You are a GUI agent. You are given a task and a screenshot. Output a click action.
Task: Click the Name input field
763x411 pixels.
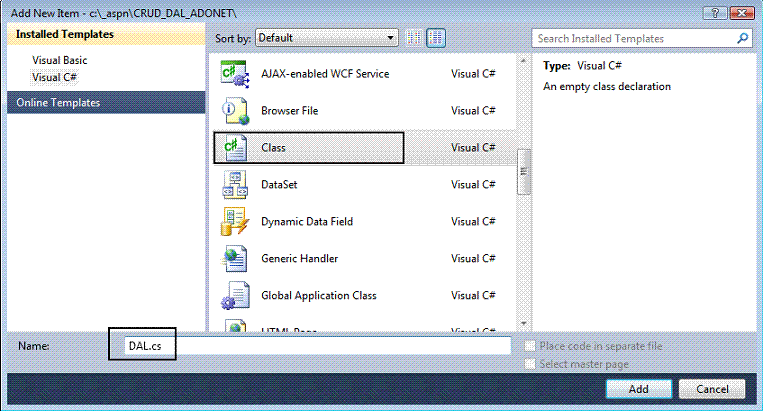click(317, 346)
